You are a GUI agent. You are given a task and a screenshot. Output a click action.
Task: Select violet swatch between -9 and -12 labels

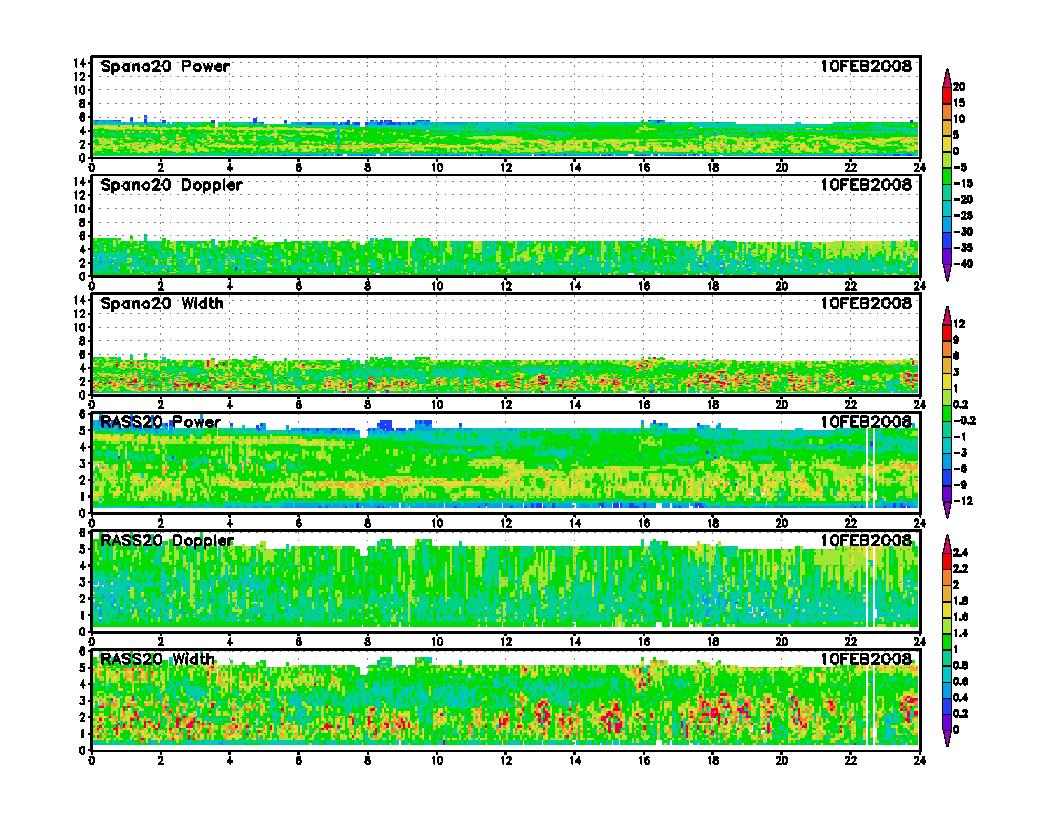tap(947, 493)
